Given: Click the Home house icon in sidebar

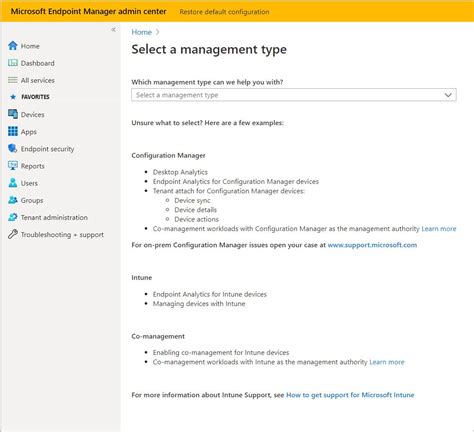Looking at the screenshot, I should (x=13, y=46).
